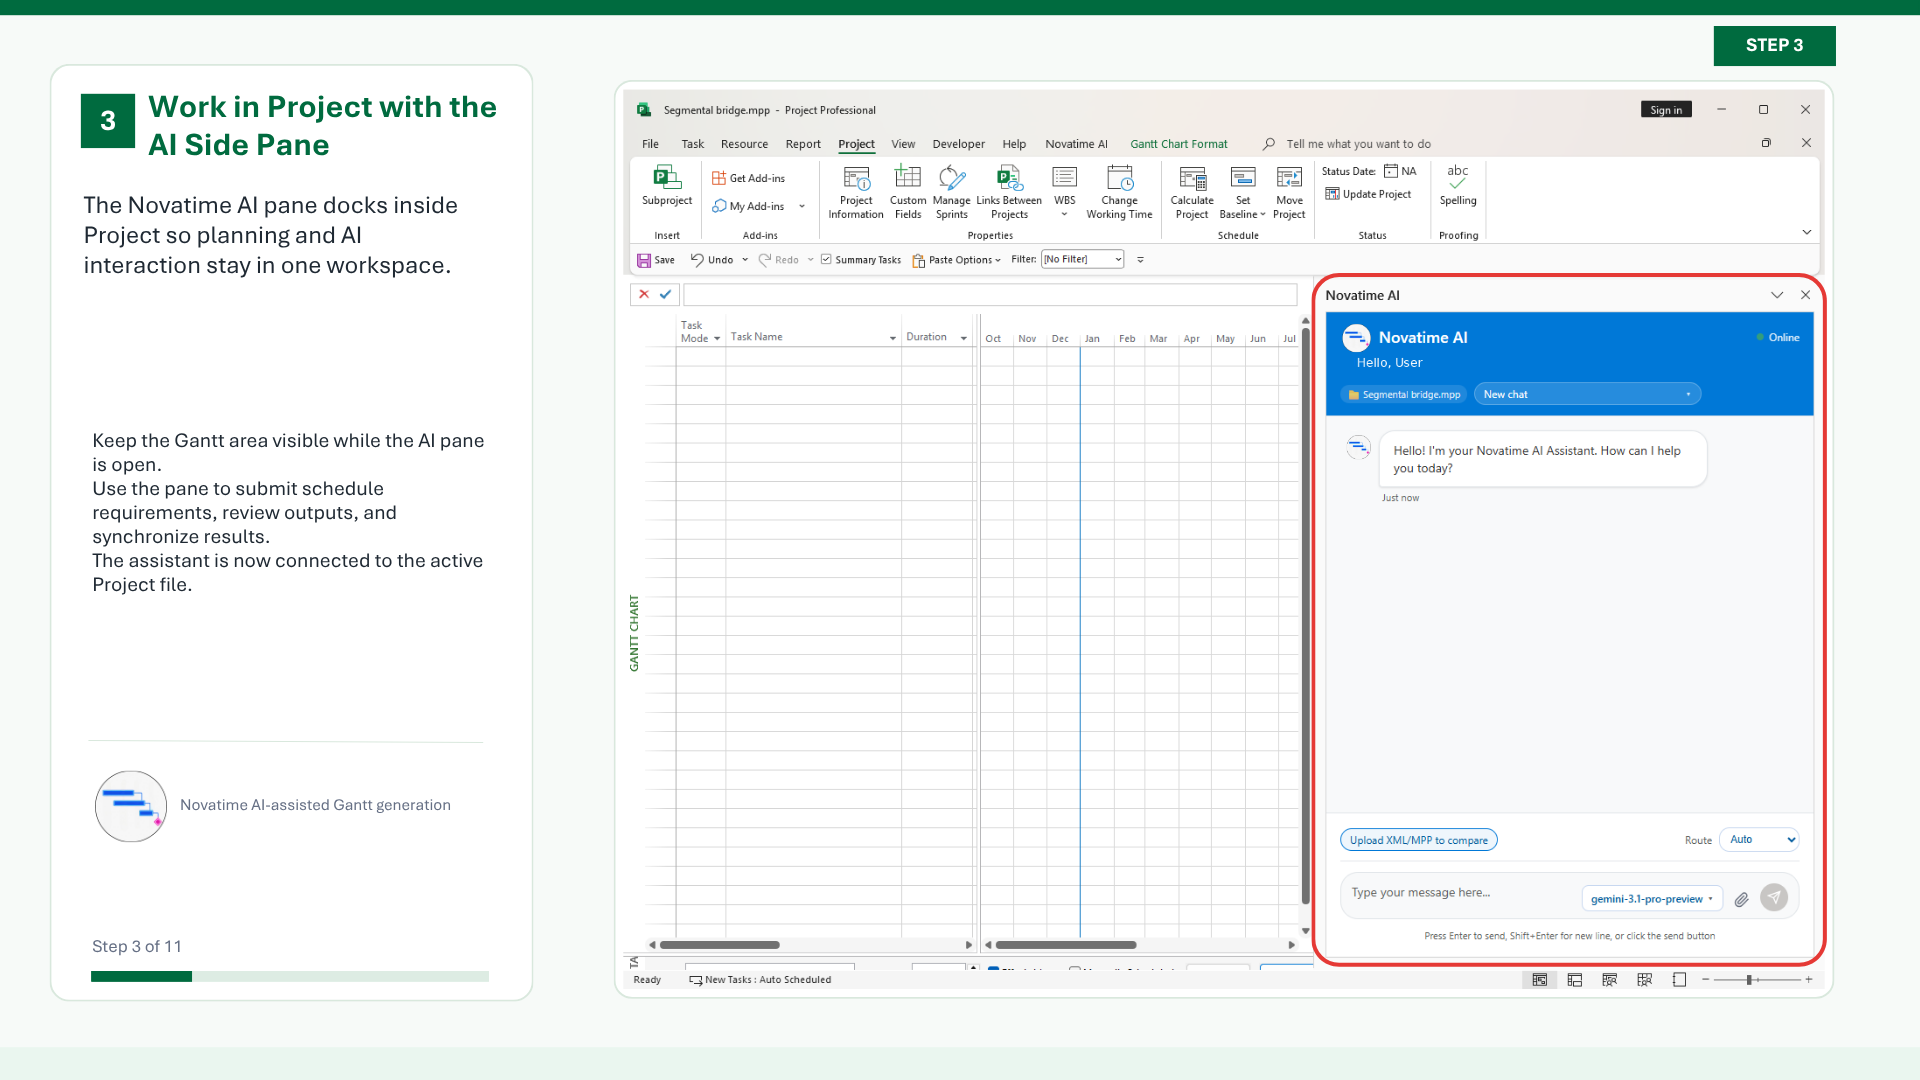The height and width of the screenshot is (1080, 1920).
Task: Collapse the Novatime AI pane chevron
Action: [x=1777, y=295]
